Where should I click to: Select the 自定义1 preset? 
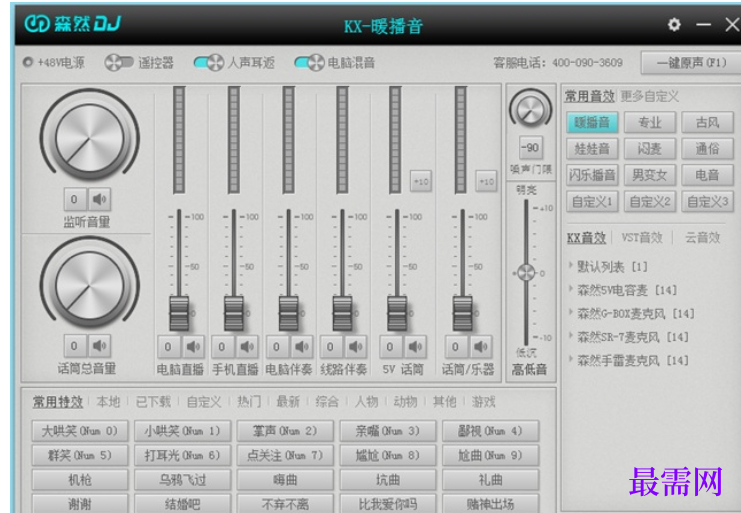pos(592,202)
